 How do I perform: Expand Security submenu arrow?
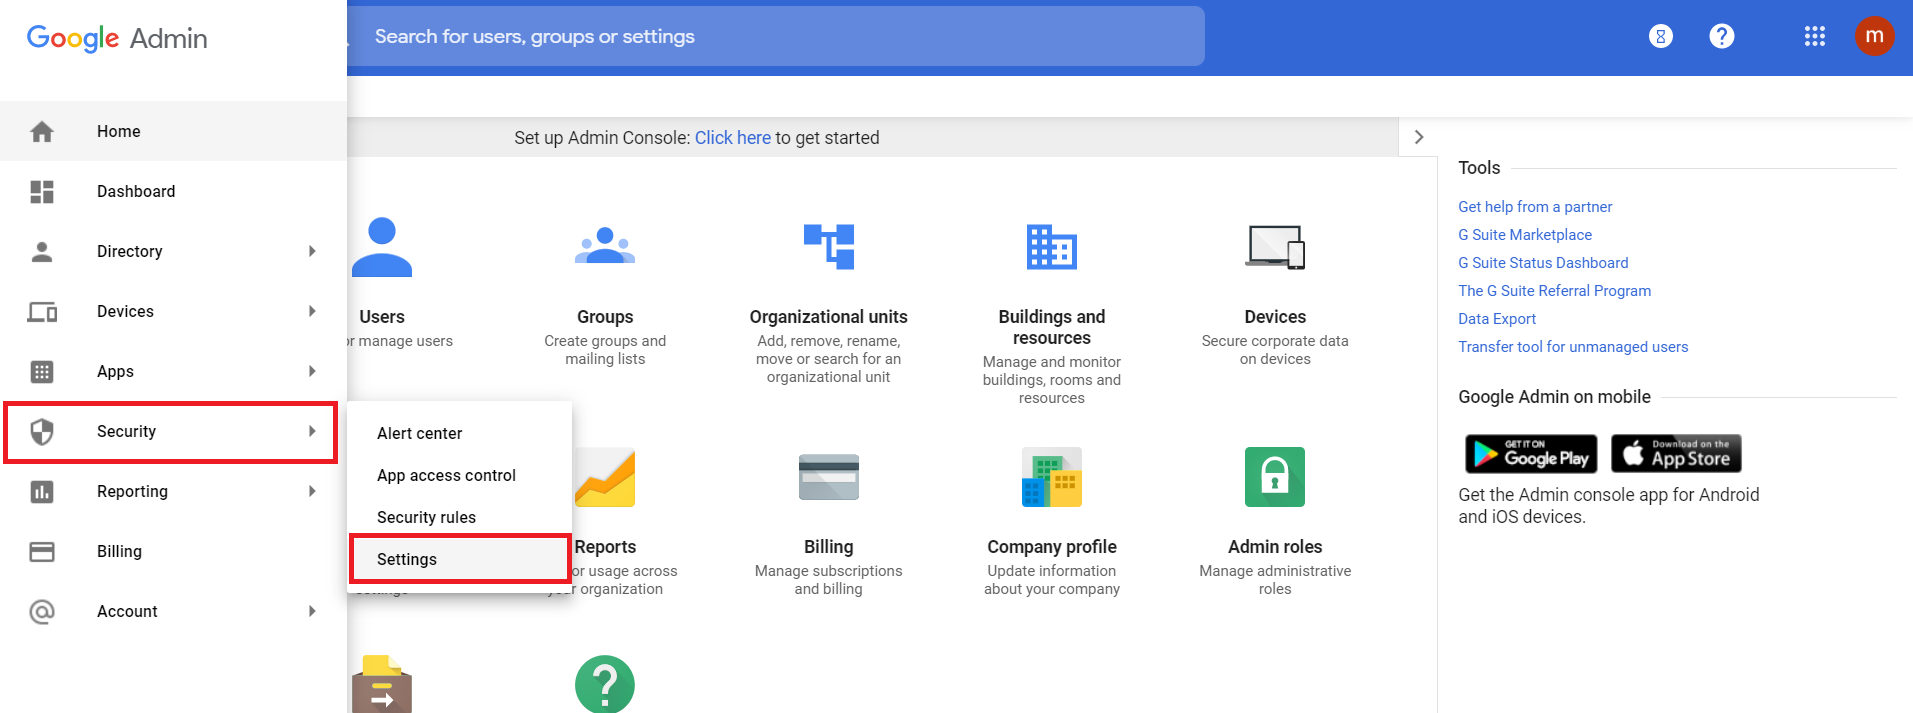click(x=313, y=431)
